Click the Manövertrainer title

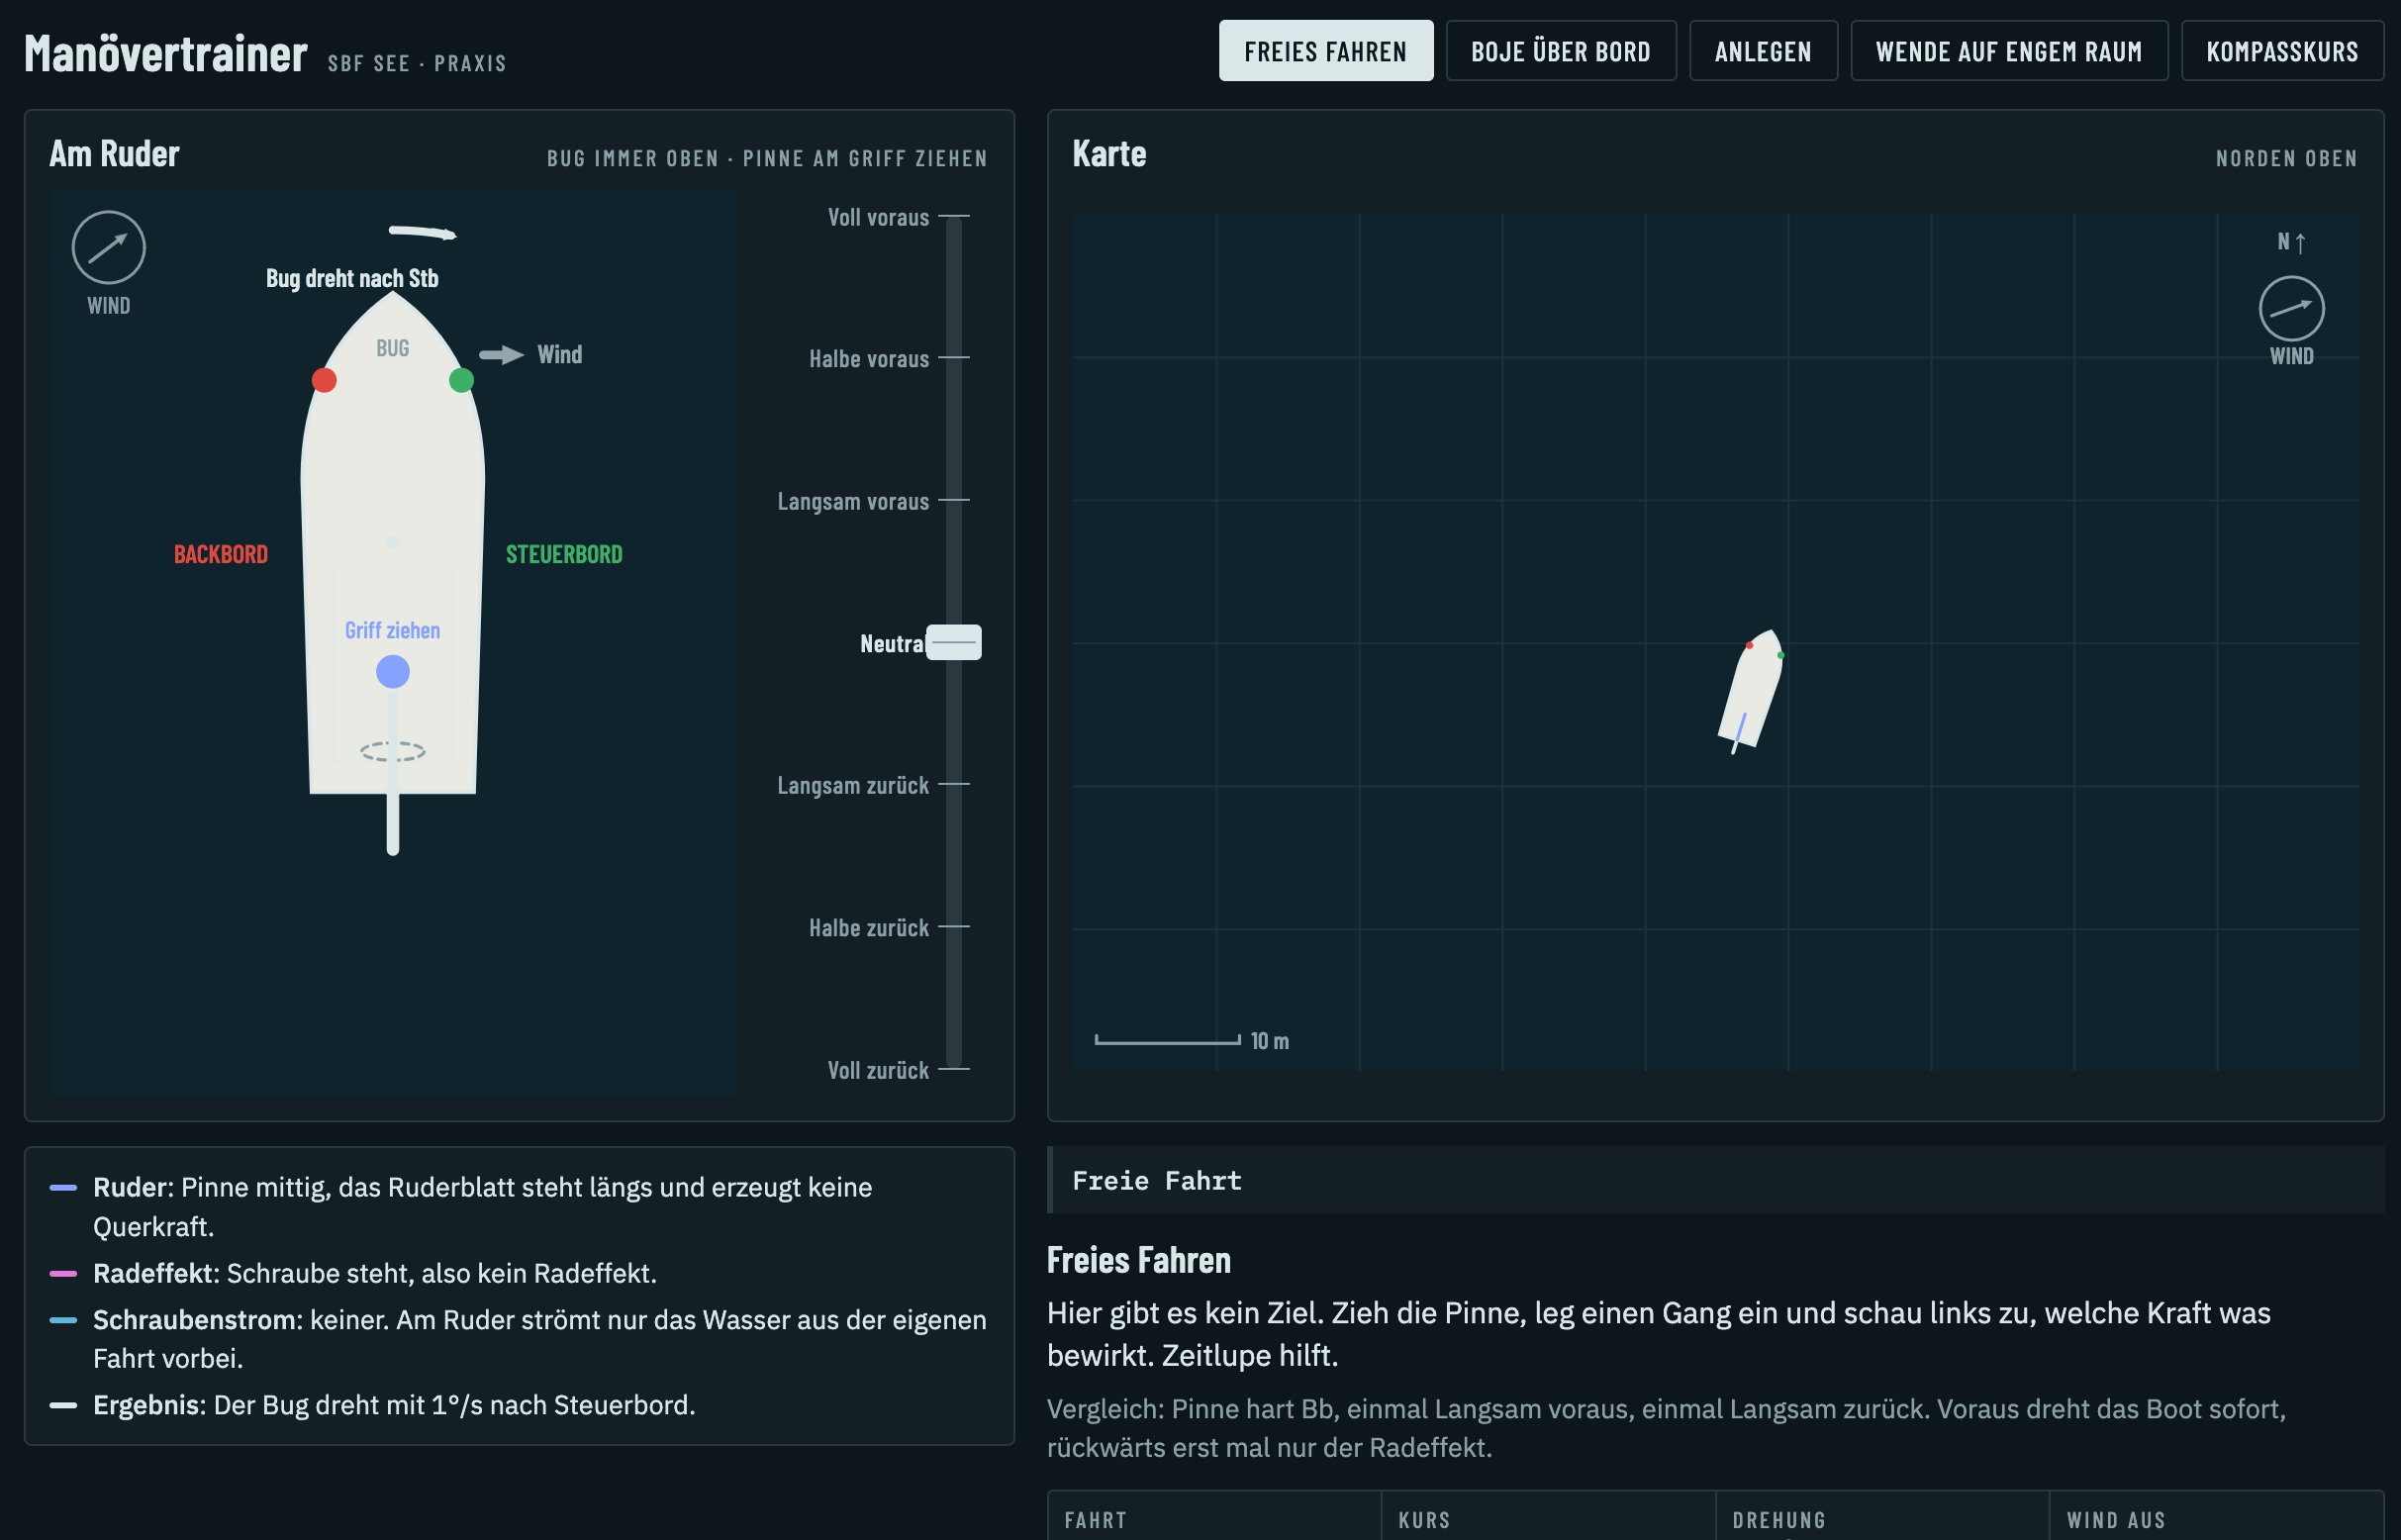(x=165, y=53)
